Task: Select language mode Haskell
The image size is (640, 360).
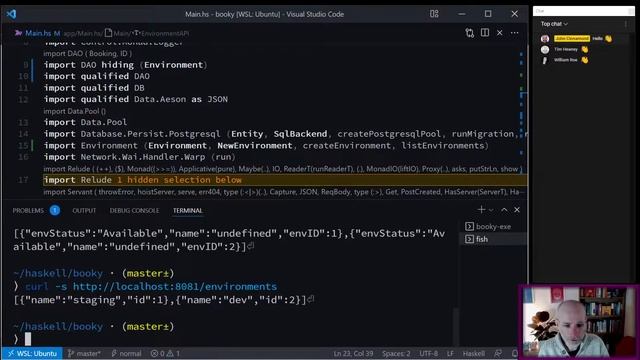Action: tap(473, 353)
